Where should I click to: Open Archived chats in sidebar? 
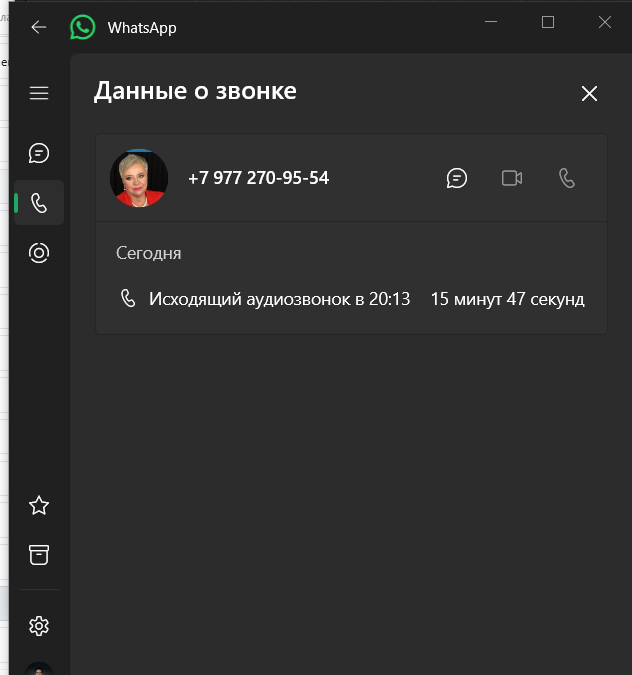39,555
